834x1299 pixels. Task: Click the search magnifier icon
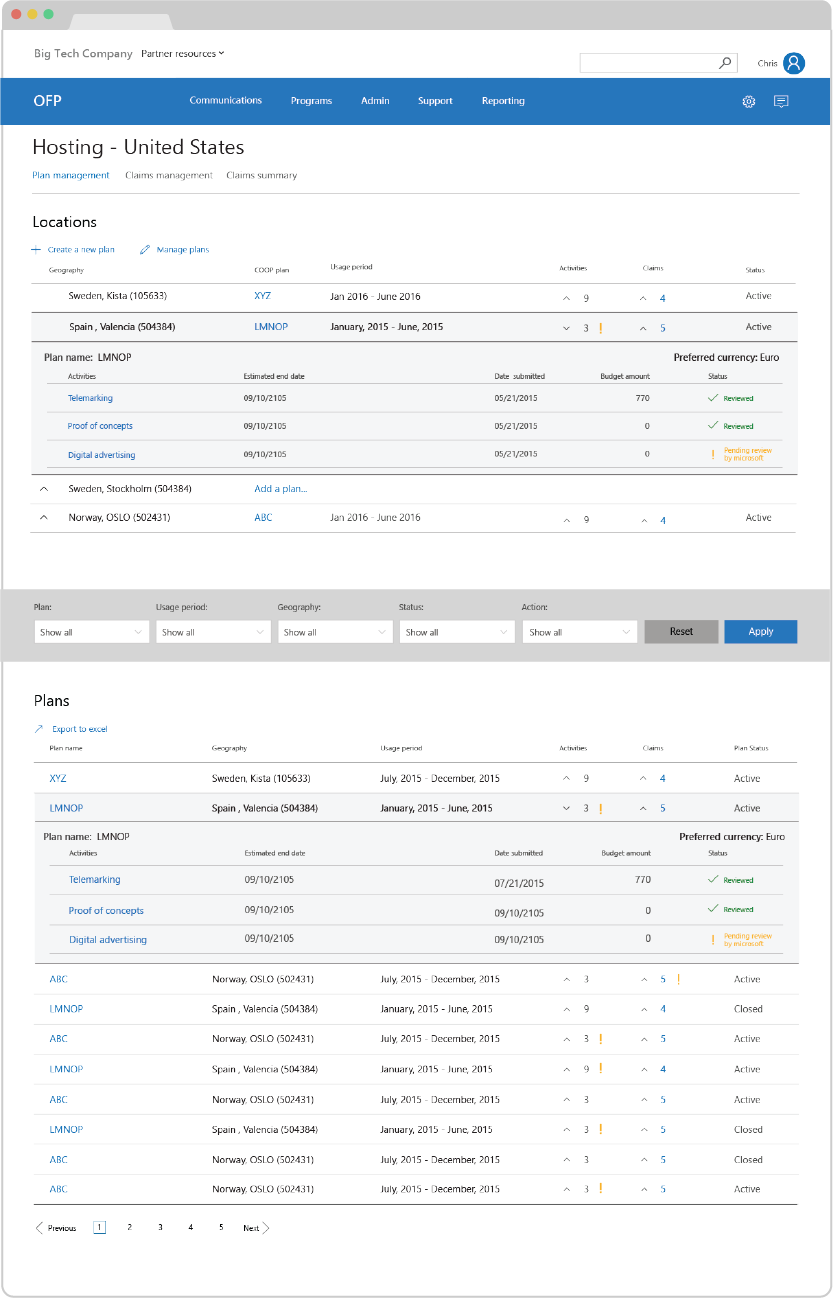724,62
